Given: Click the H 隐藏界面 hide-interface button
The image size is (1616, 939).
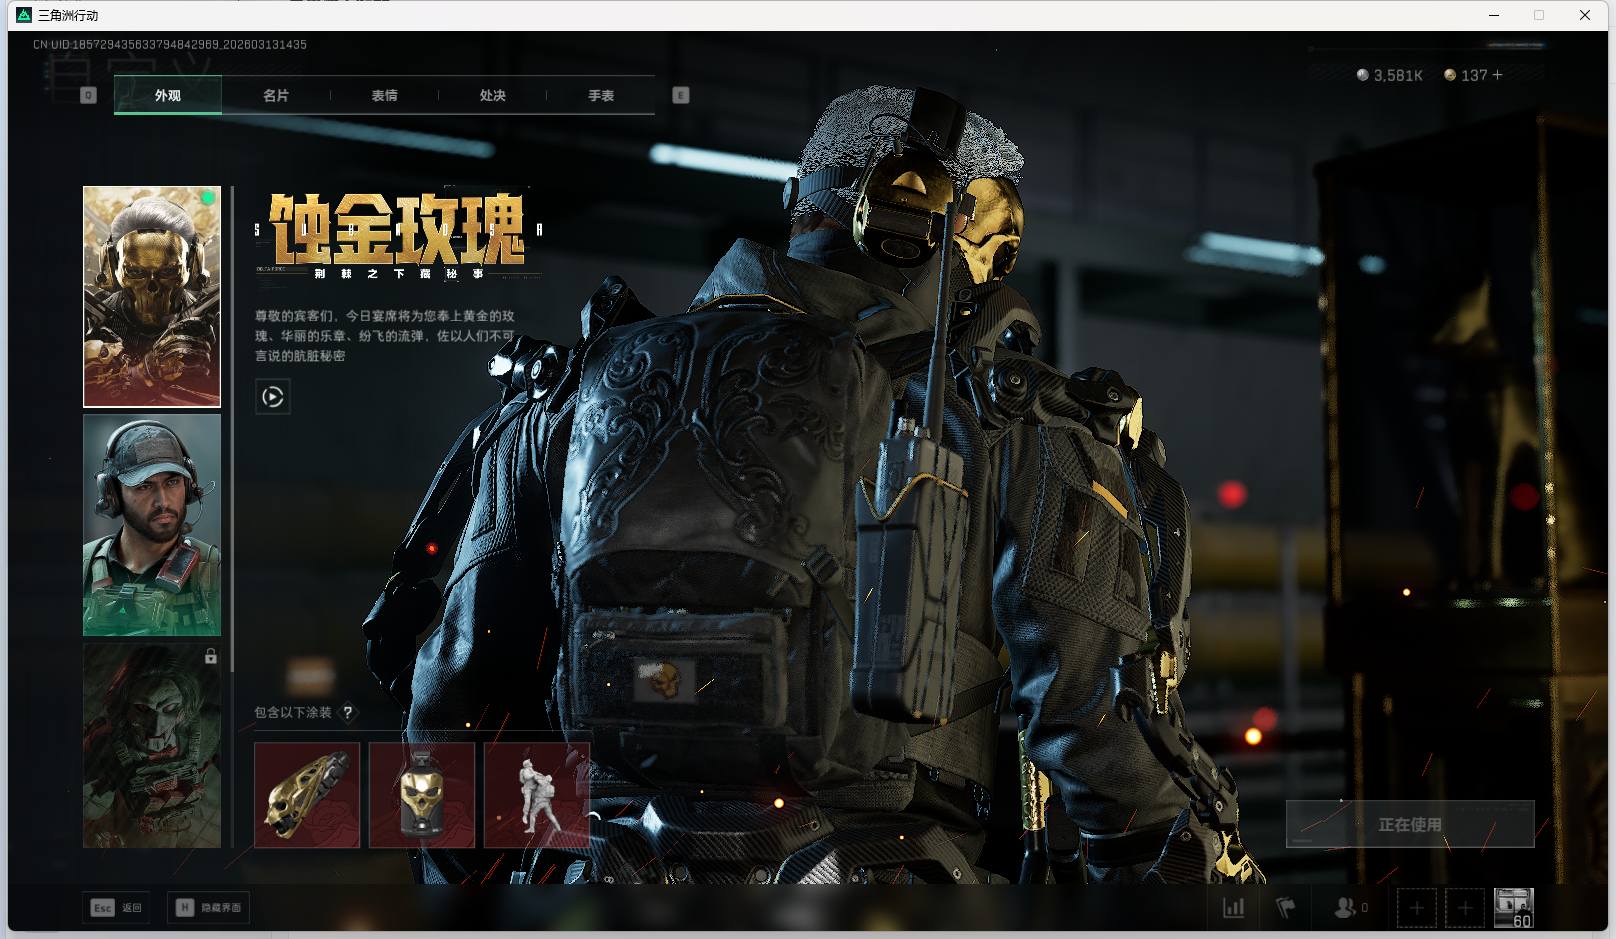Looking at the screenshot, I should [208, 908].
